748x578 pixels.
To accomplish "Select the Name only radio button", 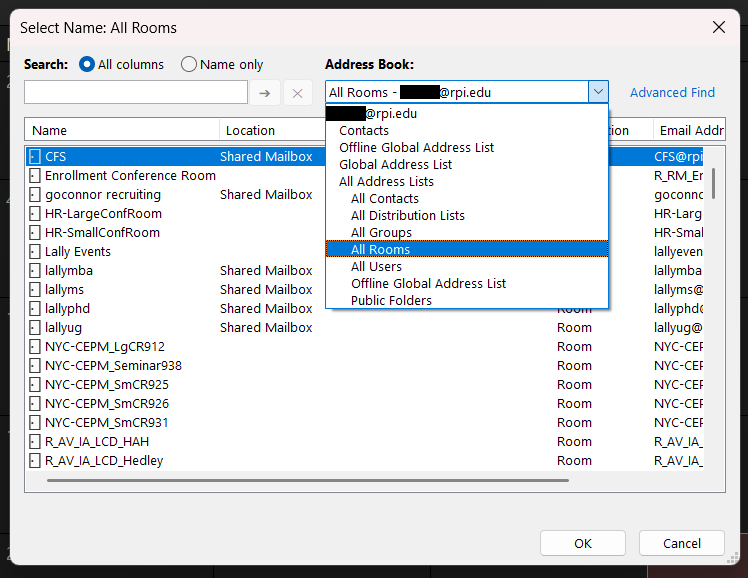I will (189, 64).
